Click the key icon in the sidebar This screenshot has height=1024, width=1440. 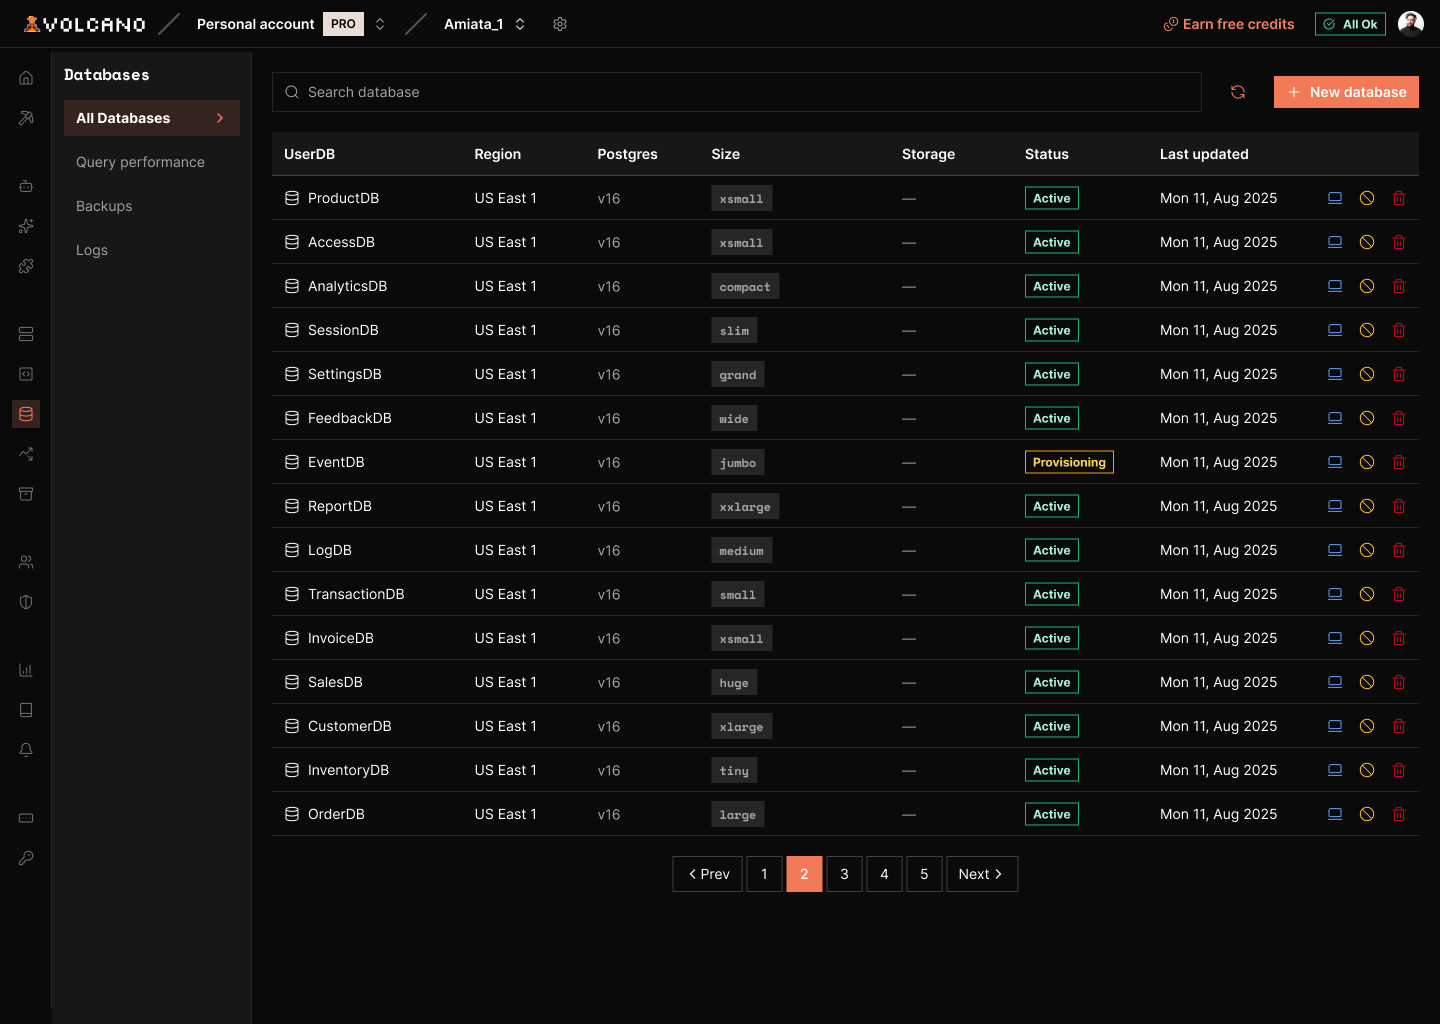pos(26,858)
